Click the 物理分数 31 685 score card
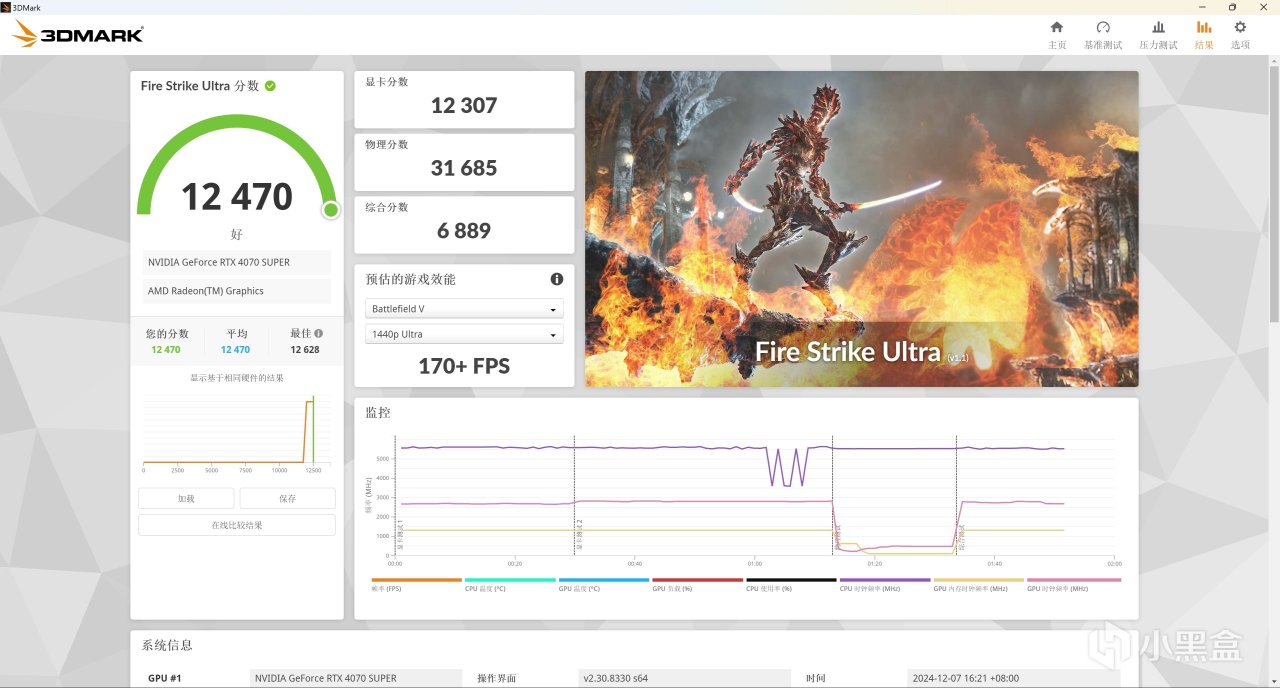Screen dimensions: 1280x688 (x=464, y=162)
